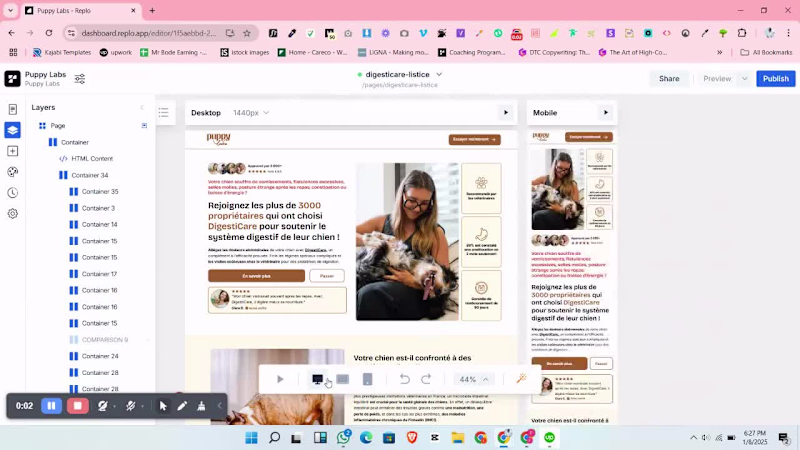Open the 44% zoom dropdown
The image size is (800, 450).
pyautogui.click(x=474, y=379)
